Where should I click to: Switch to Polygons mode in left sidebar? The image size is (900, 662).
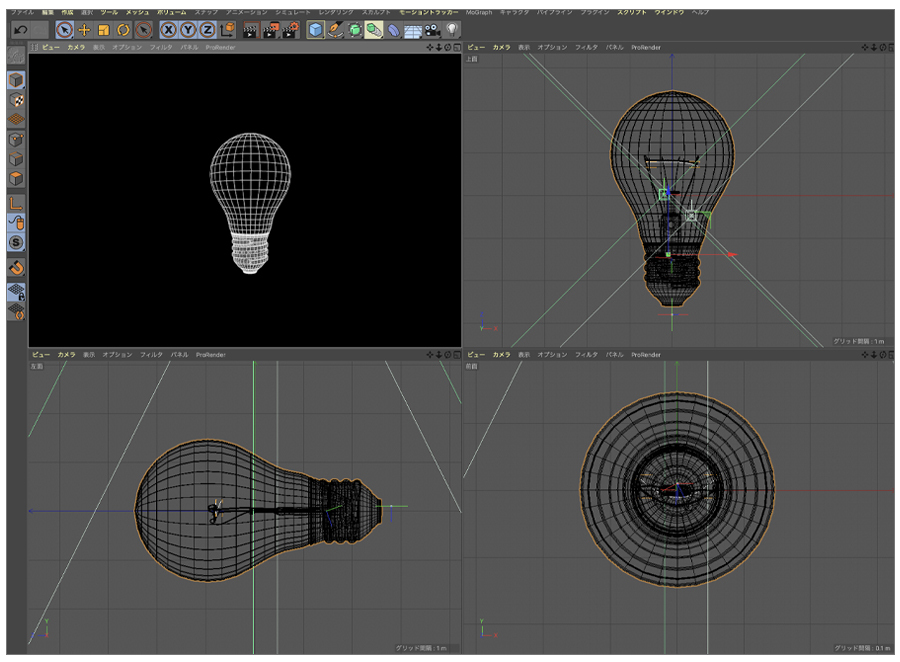(x=17, y=179)
